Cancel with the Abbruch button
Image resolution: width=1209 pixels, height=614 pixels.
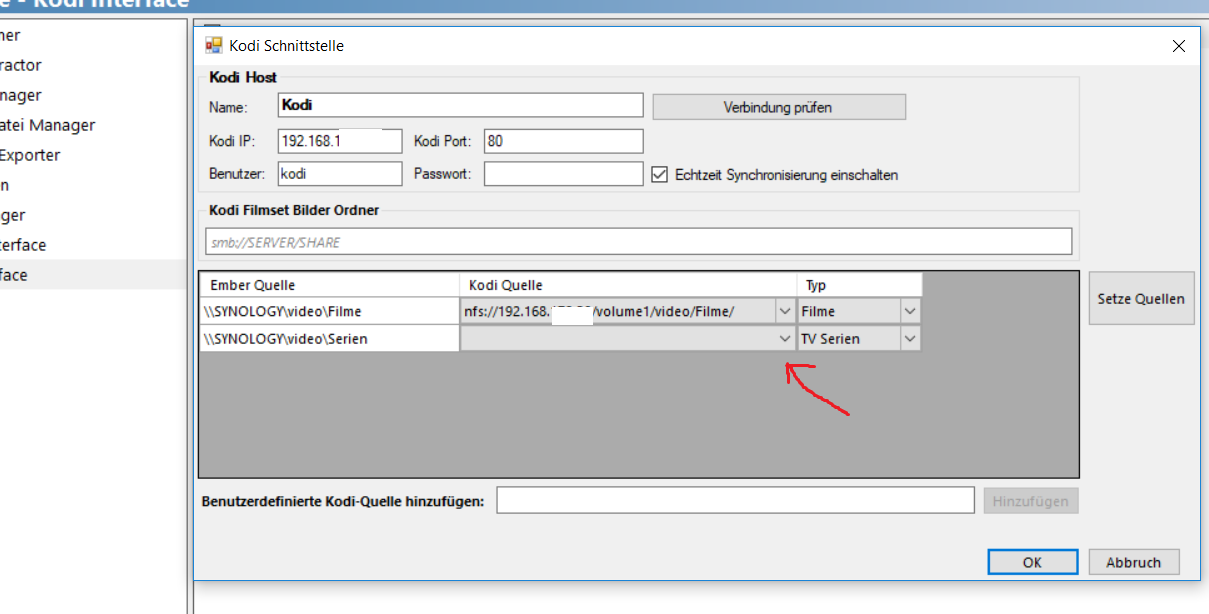pyautogui.click(x=1134, y=562)
